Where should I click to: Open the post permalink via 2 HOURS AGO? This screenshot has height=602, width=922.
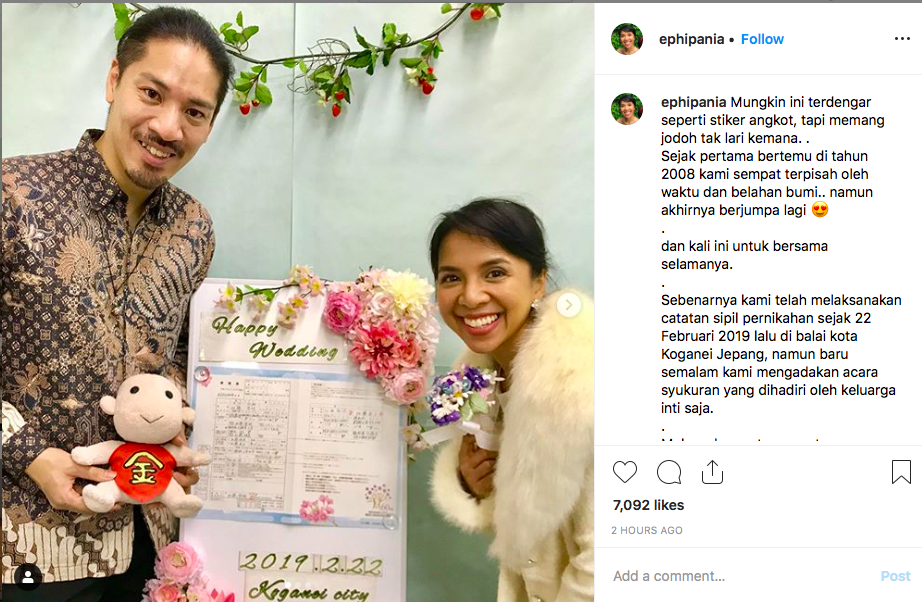click(x=646, y=530)
